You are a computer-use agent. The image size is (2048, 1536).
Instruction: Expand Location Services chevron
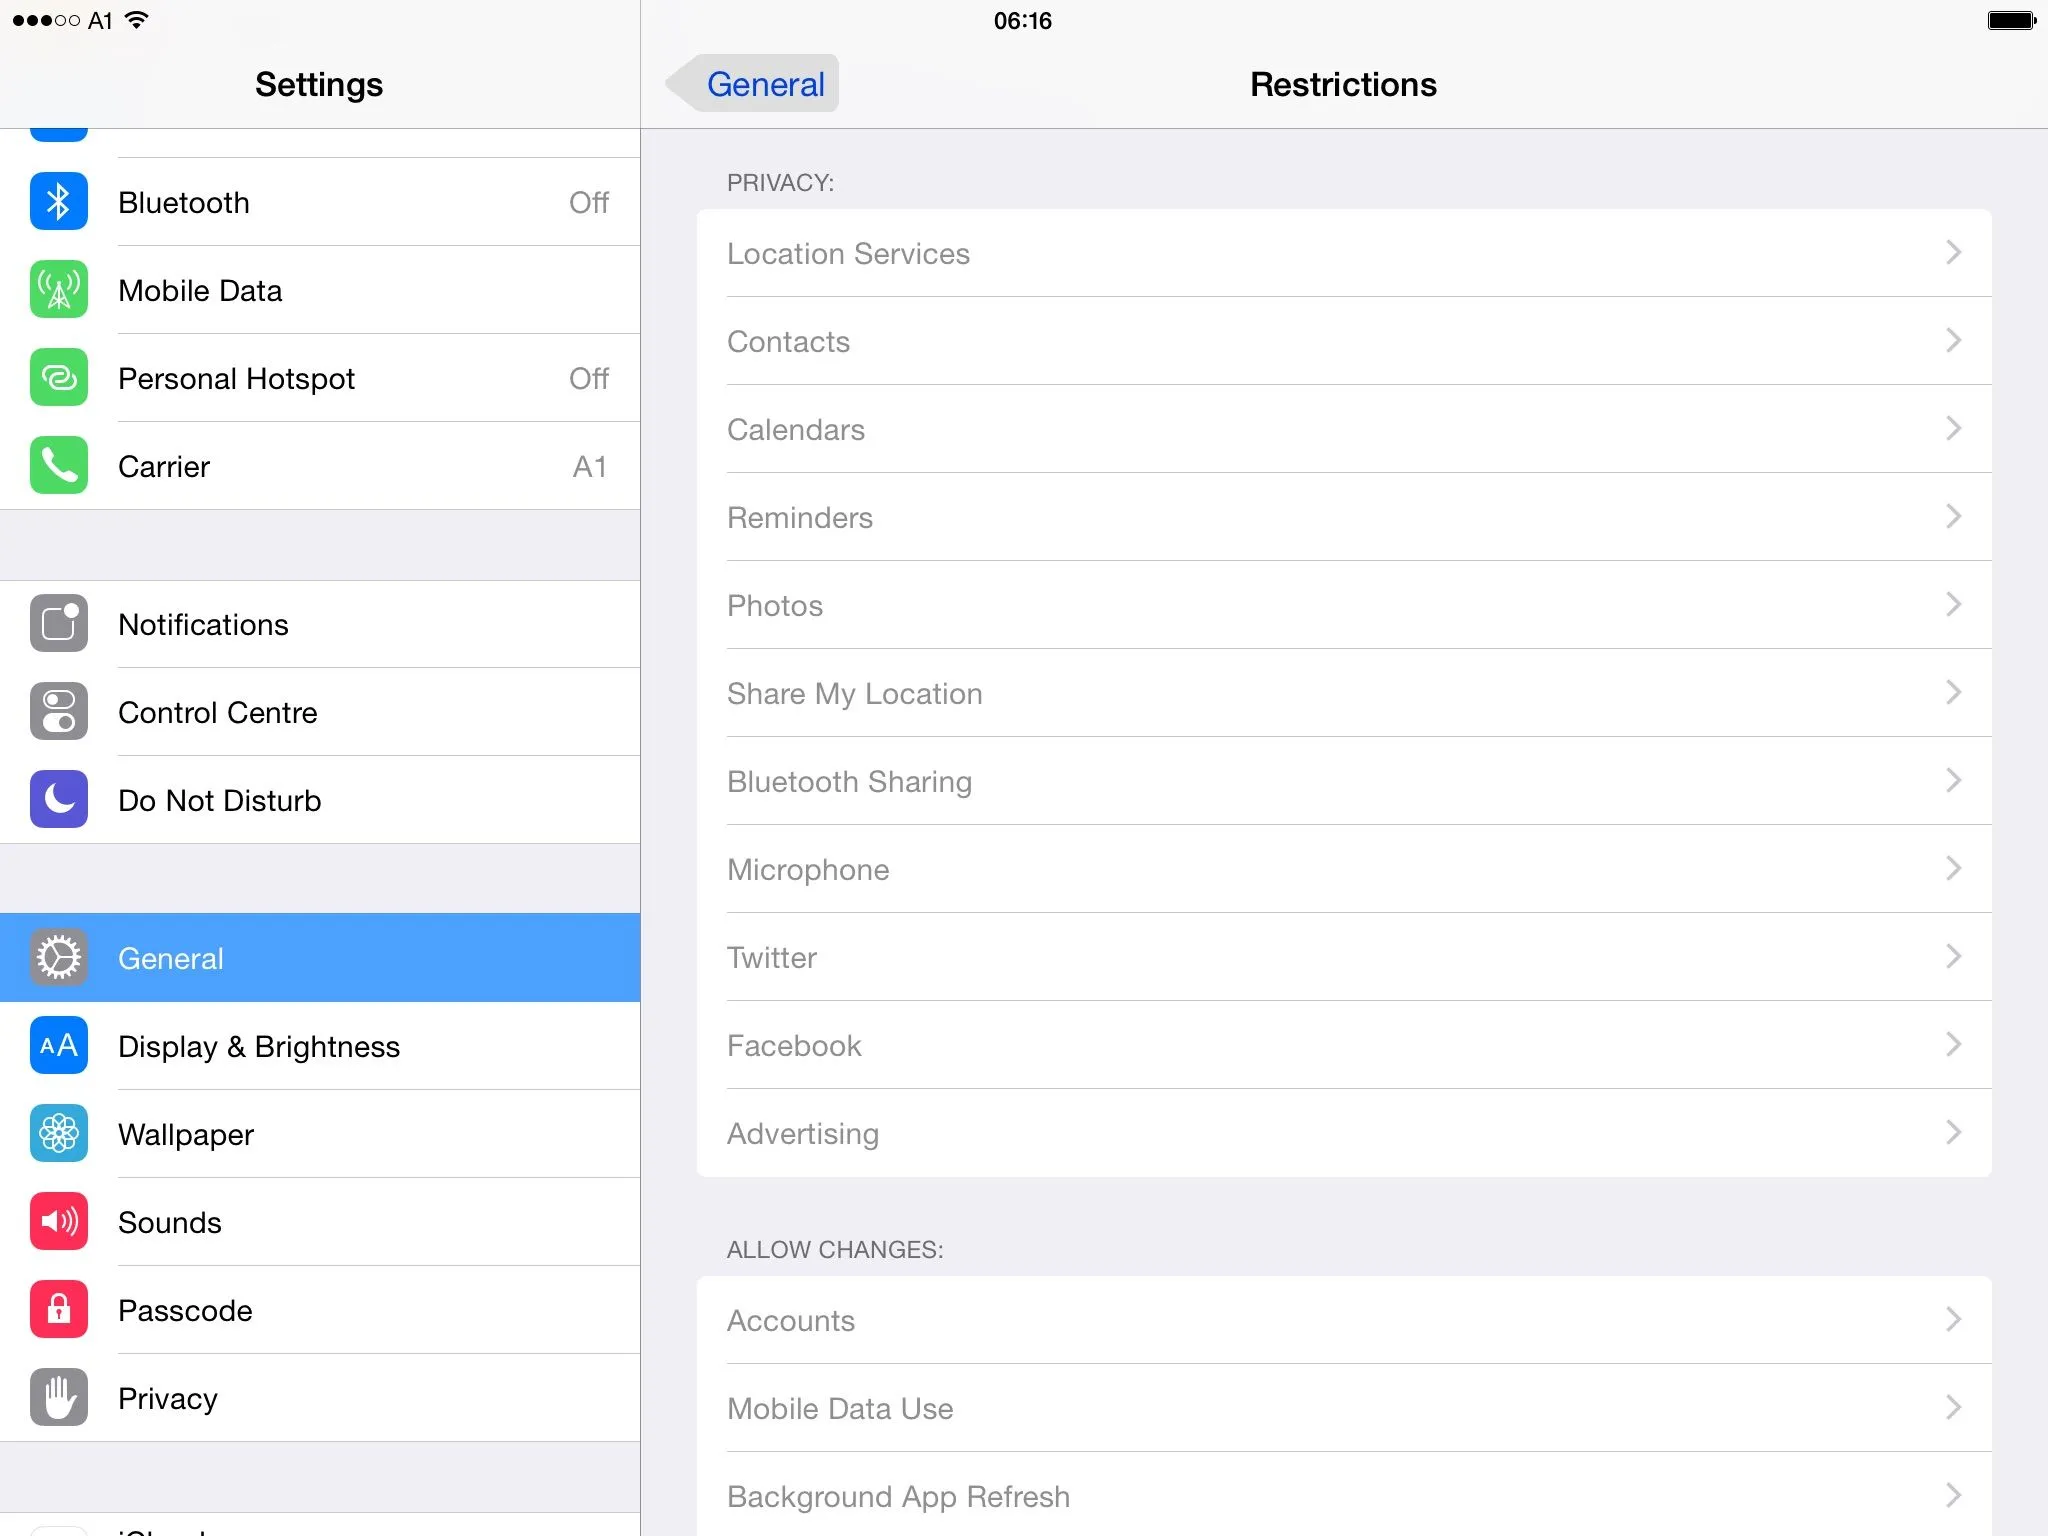pyautogui.click(x=1953, y=253)
